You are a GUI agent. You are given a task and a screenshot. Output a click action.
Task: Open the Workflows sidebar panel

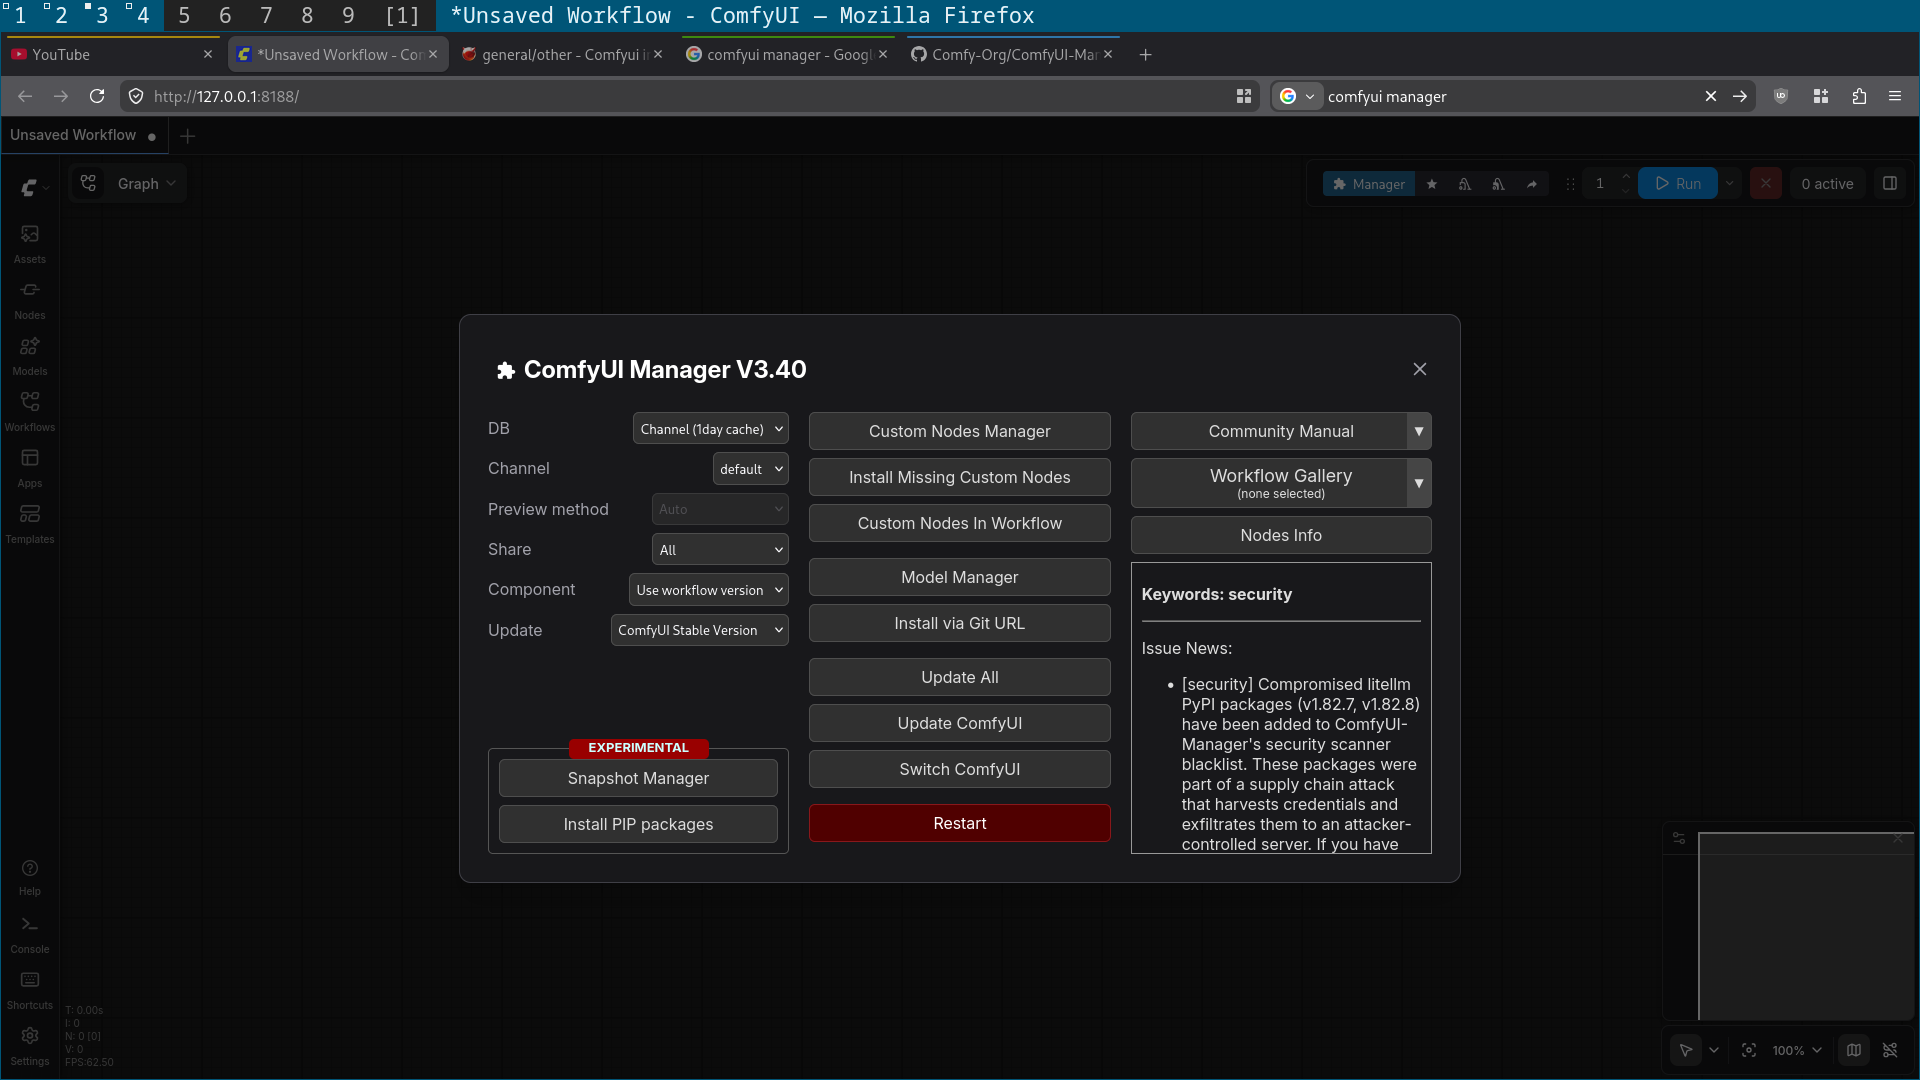pos(30,411)
